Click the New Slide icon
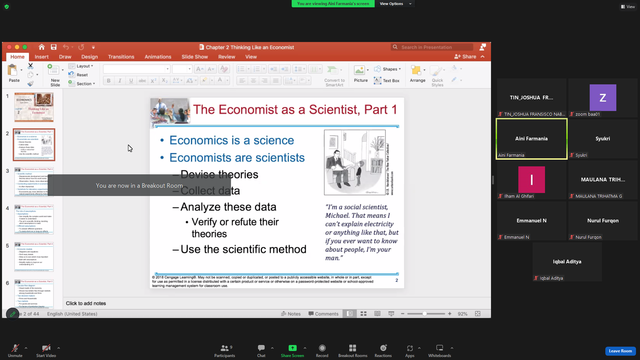 [x=53, y=70]
